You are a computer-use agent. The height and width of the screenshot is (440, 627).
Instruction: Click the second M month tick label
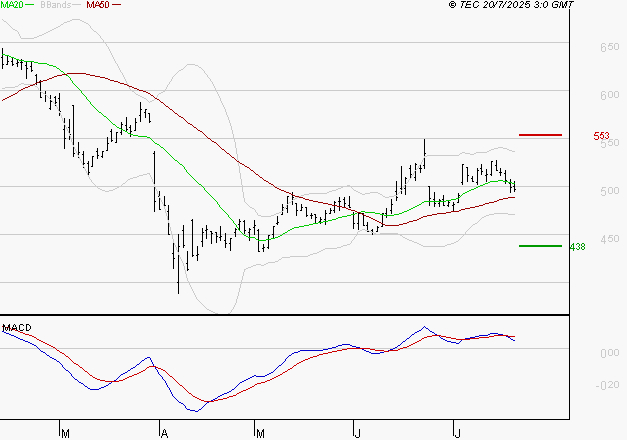click(260, 434)
